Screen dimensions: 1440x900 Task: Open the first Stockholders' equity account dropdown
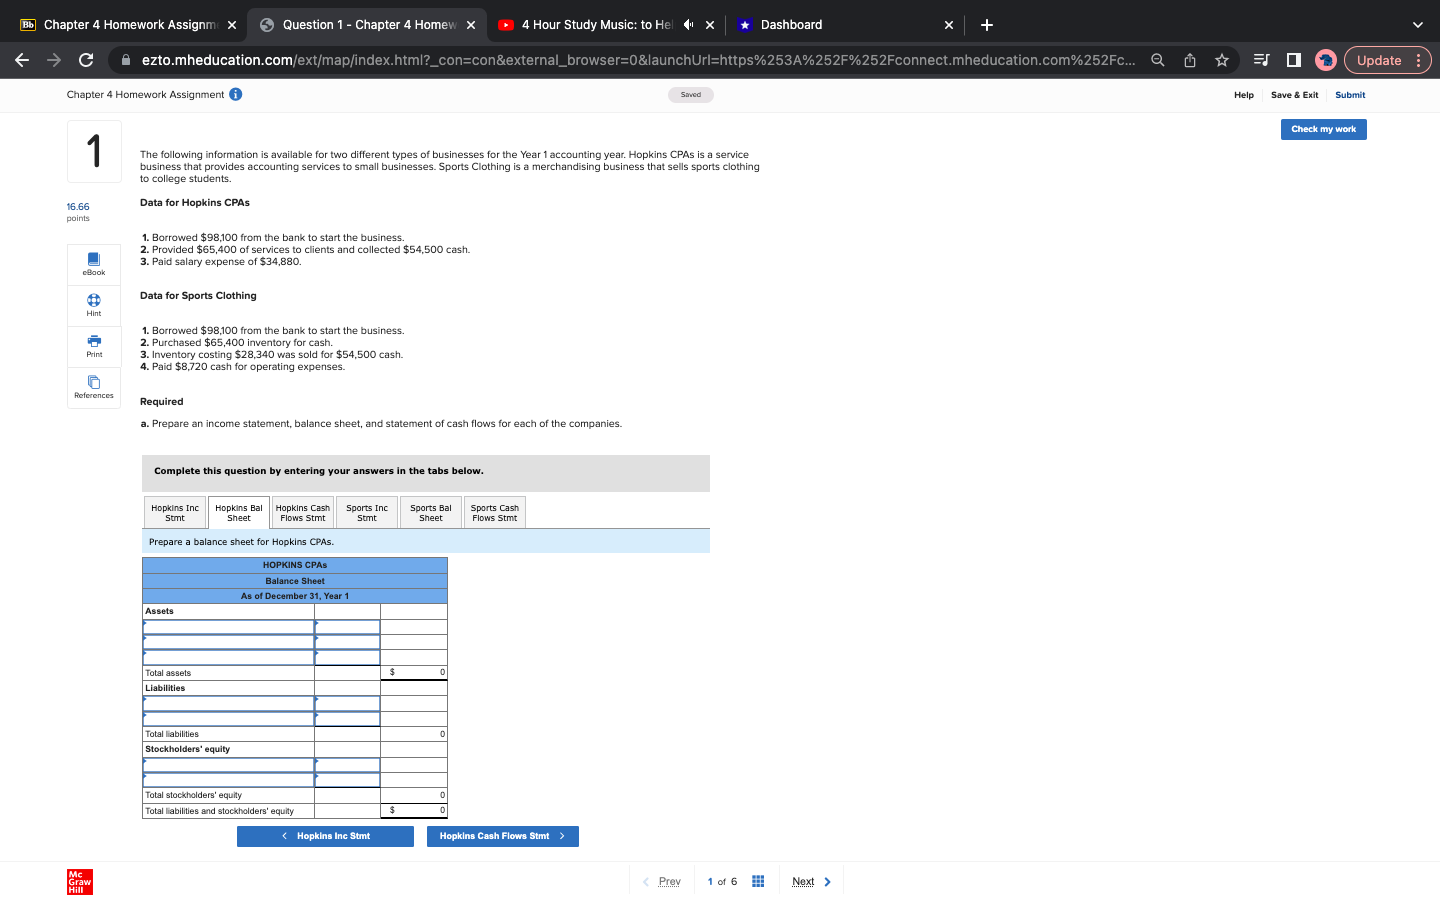(x=229, y=765)
